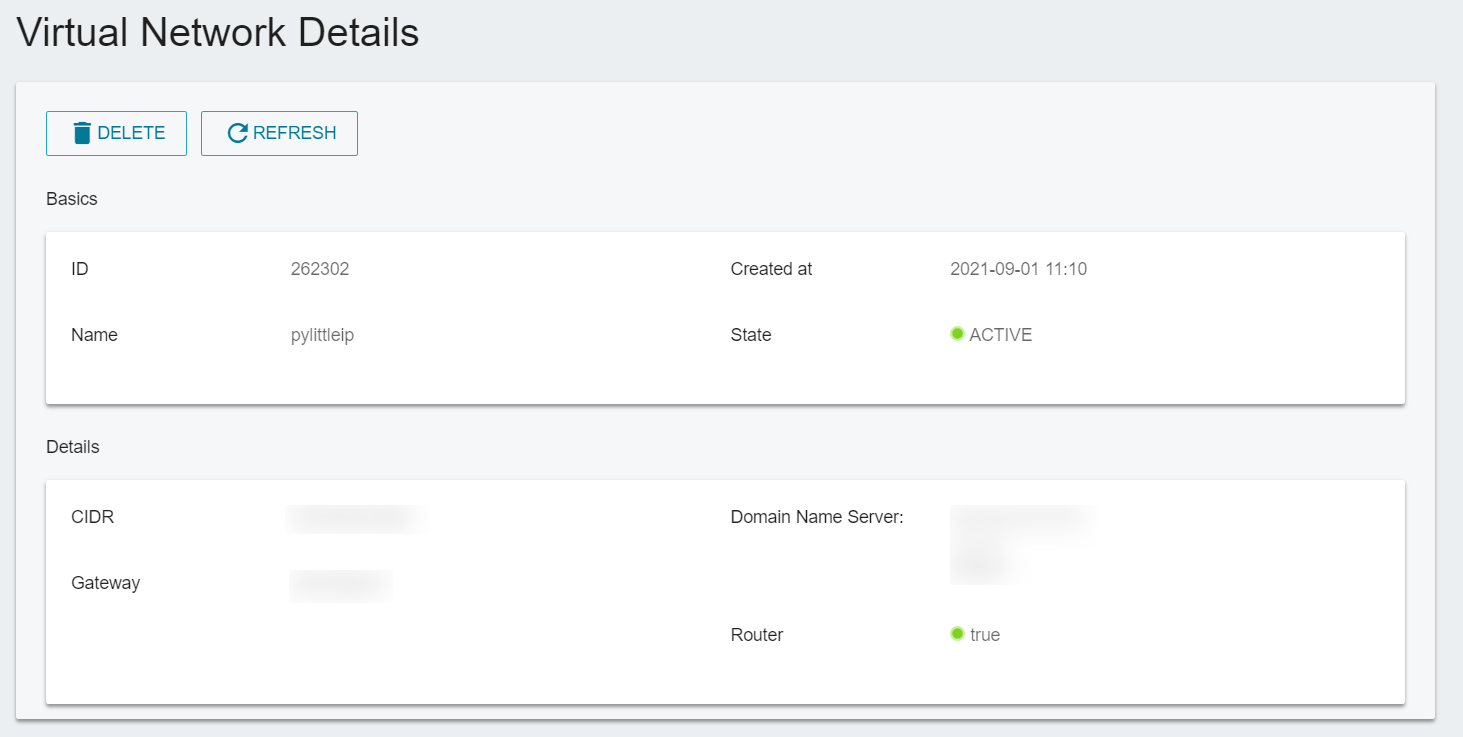Select the network name pylittleip
The image size is (1463, 737).
pyautogui.click(x=322, y=335)
